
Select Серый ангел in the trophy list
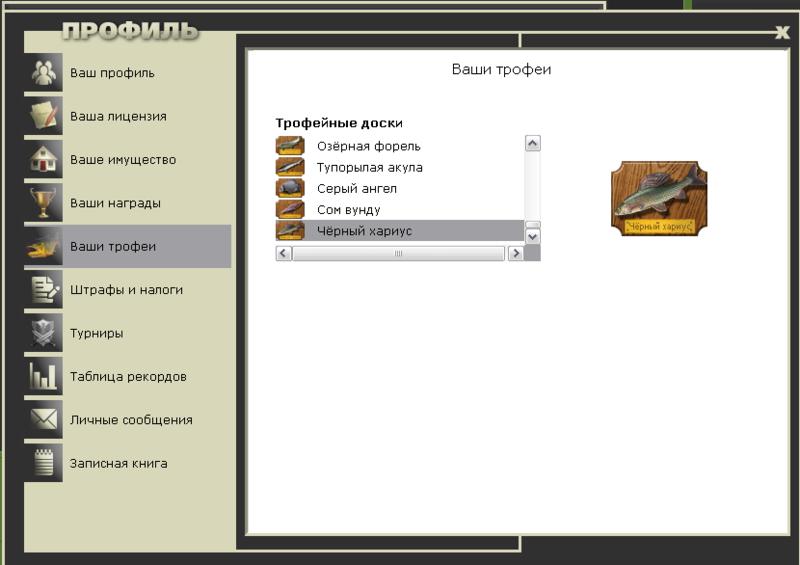399,188
